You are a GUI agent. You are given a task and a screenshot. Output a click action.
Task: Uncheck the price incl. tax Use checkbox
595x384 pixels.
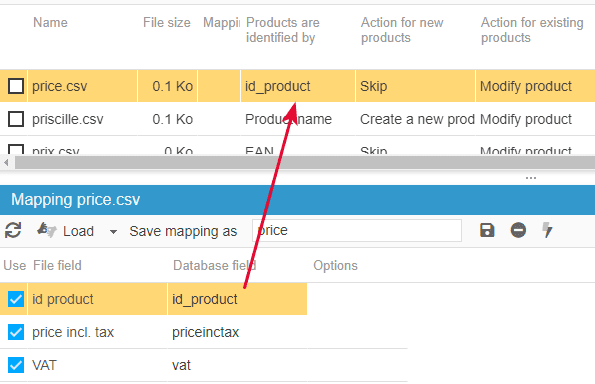click(x=16, y=332)
